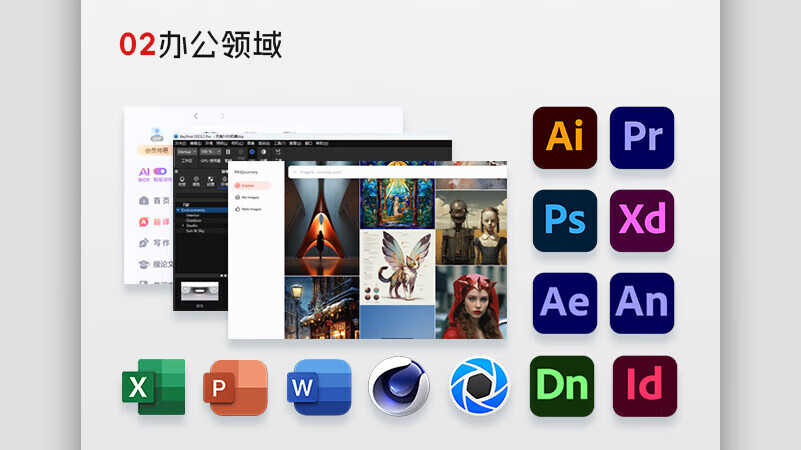Click the KeyShot aperture icon
Screen dimensions: 801x450
click(x=479, y=386)
